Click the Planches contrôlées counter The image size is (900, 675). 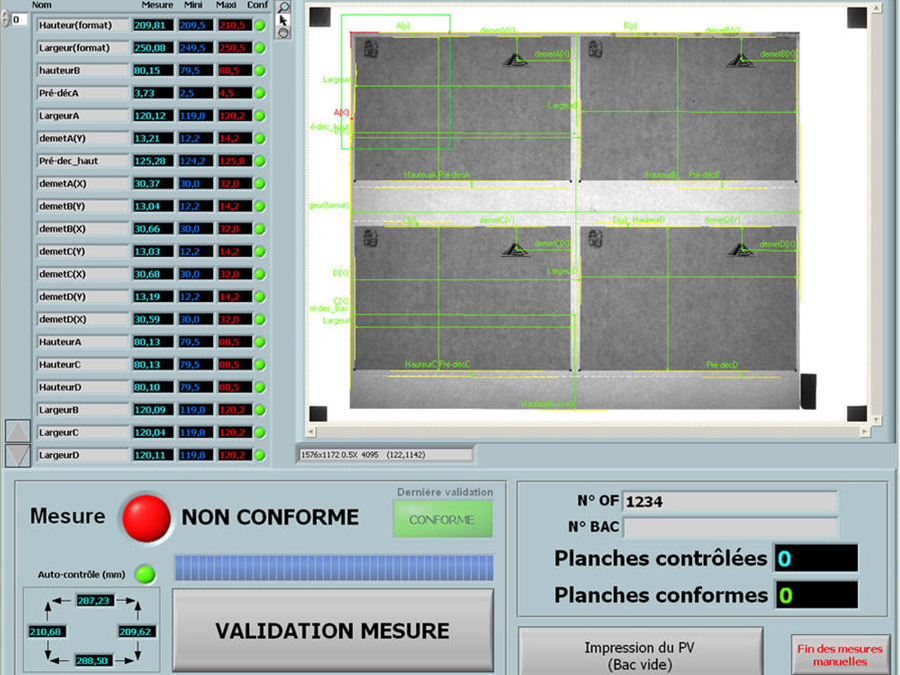tap(815, 558)
